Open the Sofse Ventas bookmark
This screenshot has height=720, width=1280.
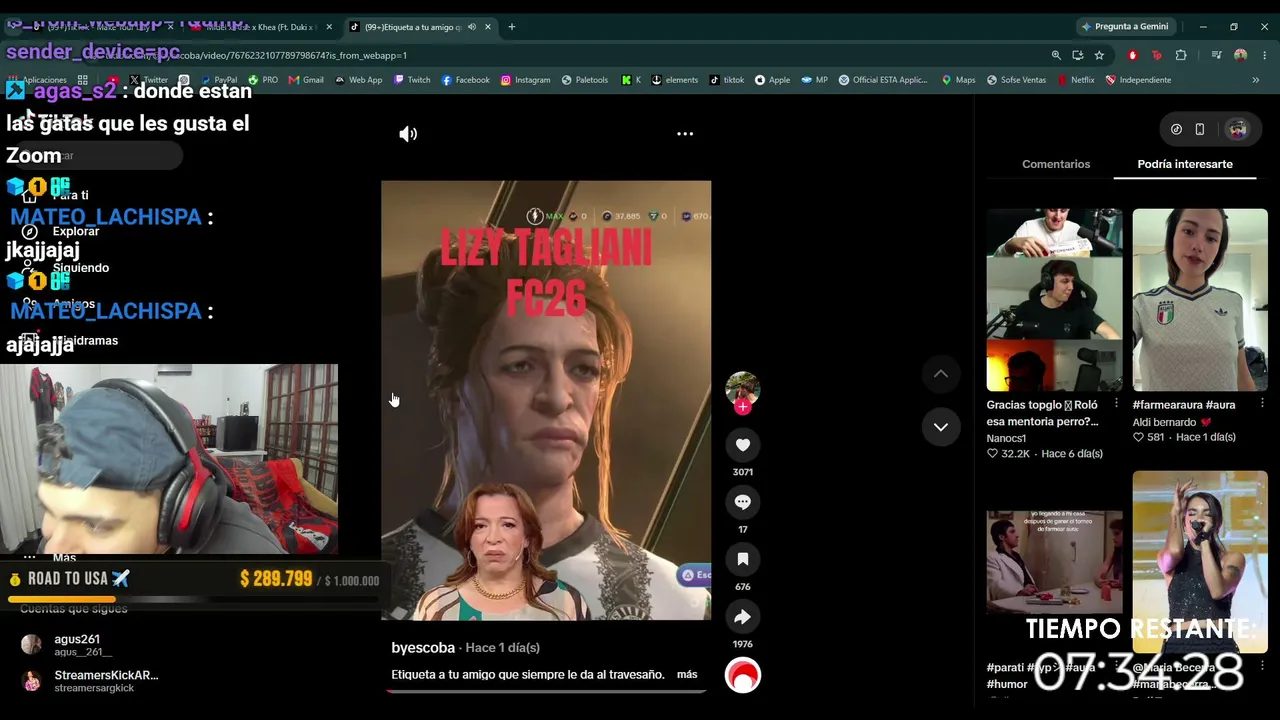[x=1016, y=80]
